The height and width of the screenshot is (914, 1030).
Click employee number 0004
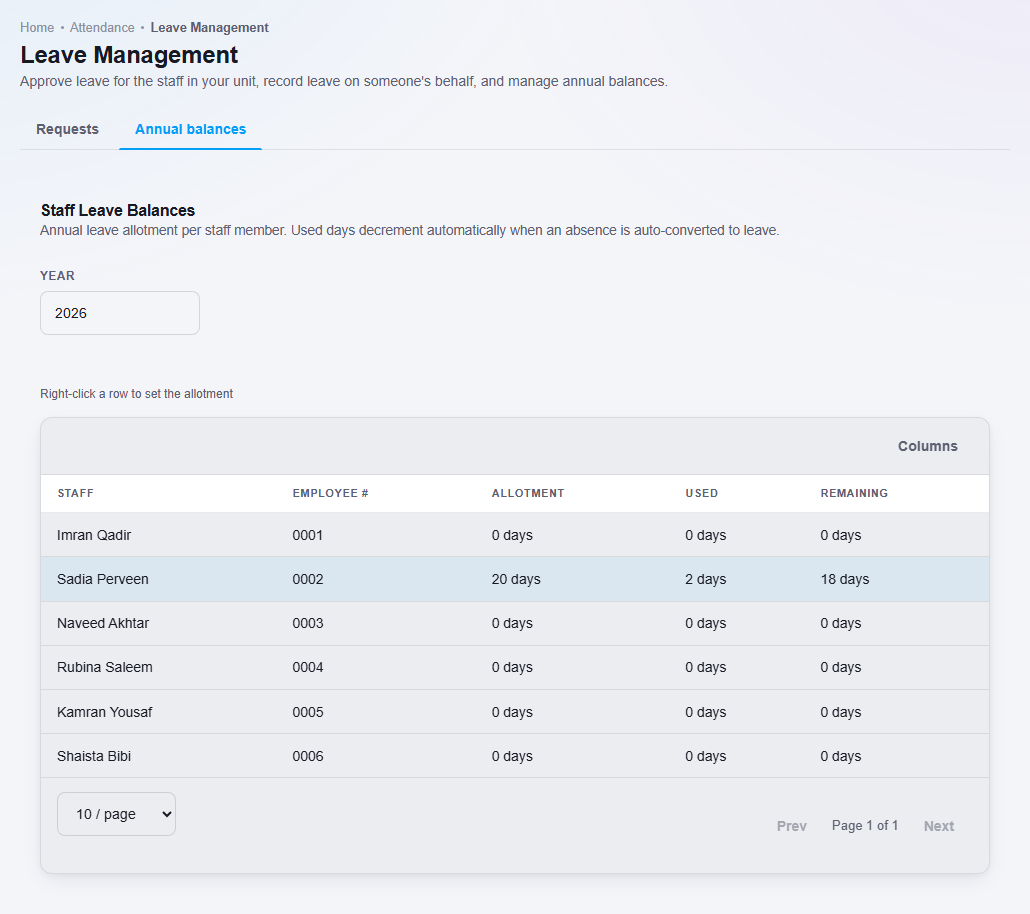click(308, 668)
